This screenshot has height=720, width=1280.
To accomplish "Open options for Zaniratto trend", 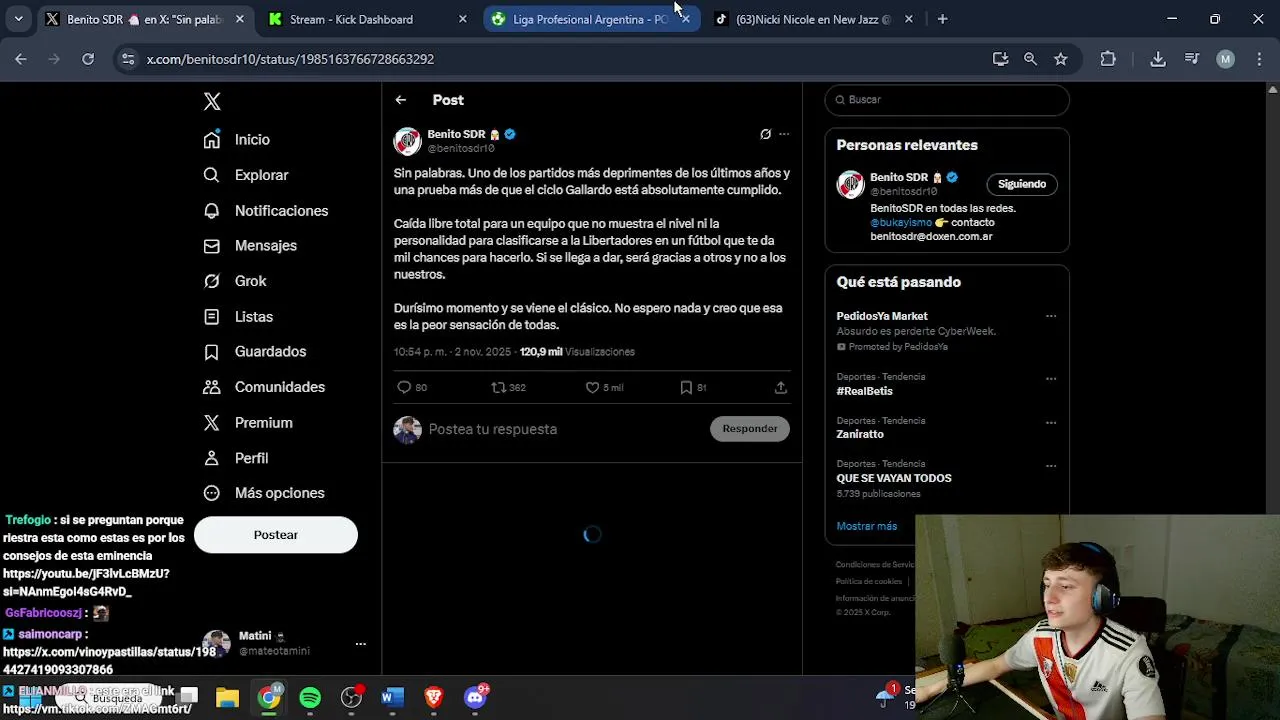I will [x=1050, y=423].
